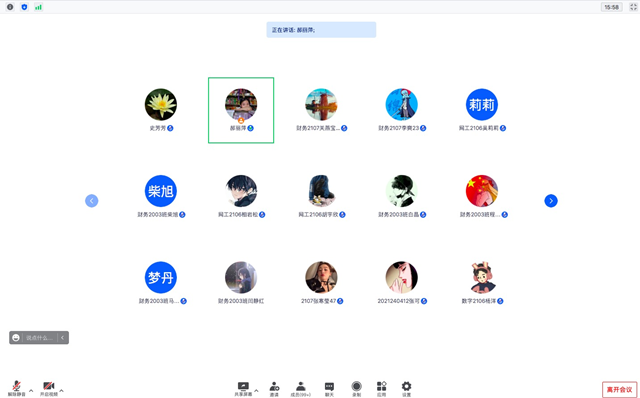The image size is (640, 398).
Task: Click the blue security shield icon
Action: (24, 7)
